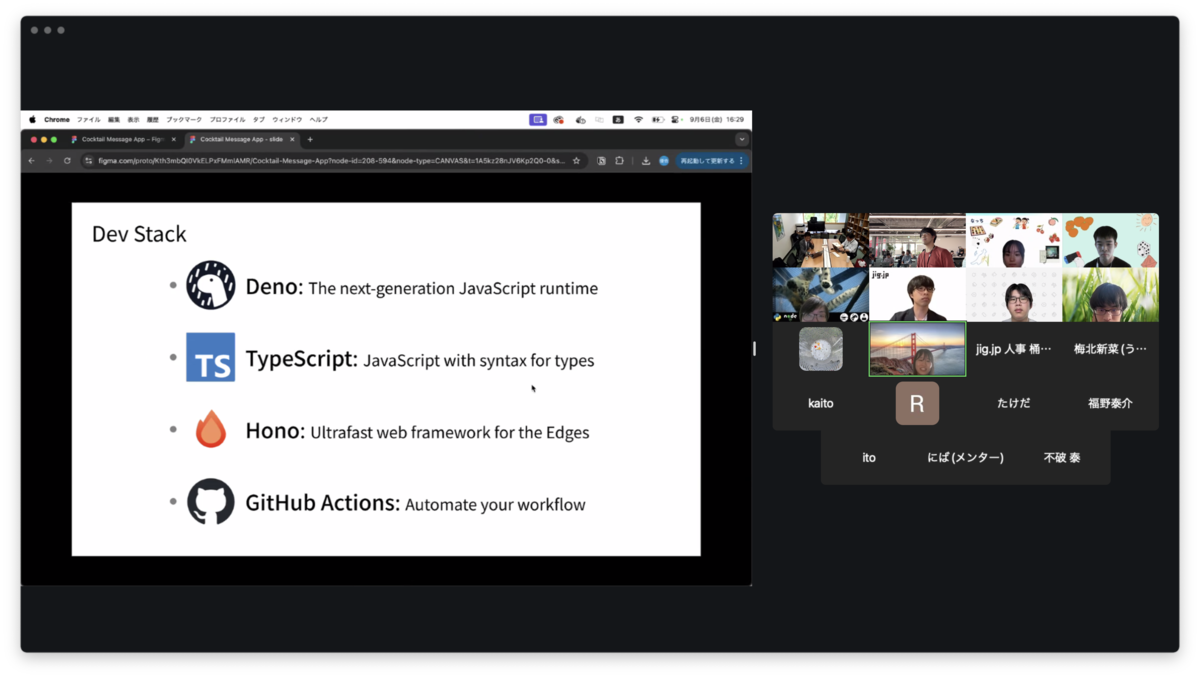Open the Wi-Fi status menu
This screenshot has width=1200, height=678.
pos(638,119)
